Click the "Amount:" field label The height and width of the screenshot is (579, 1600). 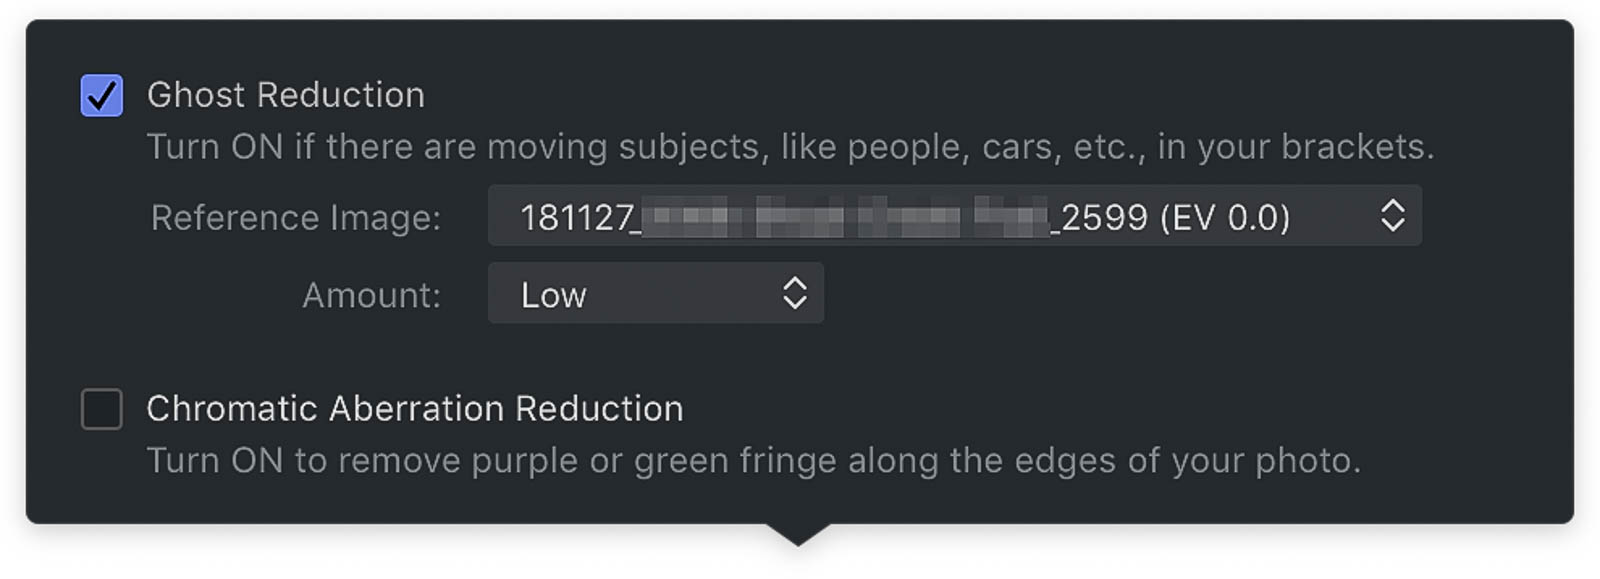(x=371, y=295)
